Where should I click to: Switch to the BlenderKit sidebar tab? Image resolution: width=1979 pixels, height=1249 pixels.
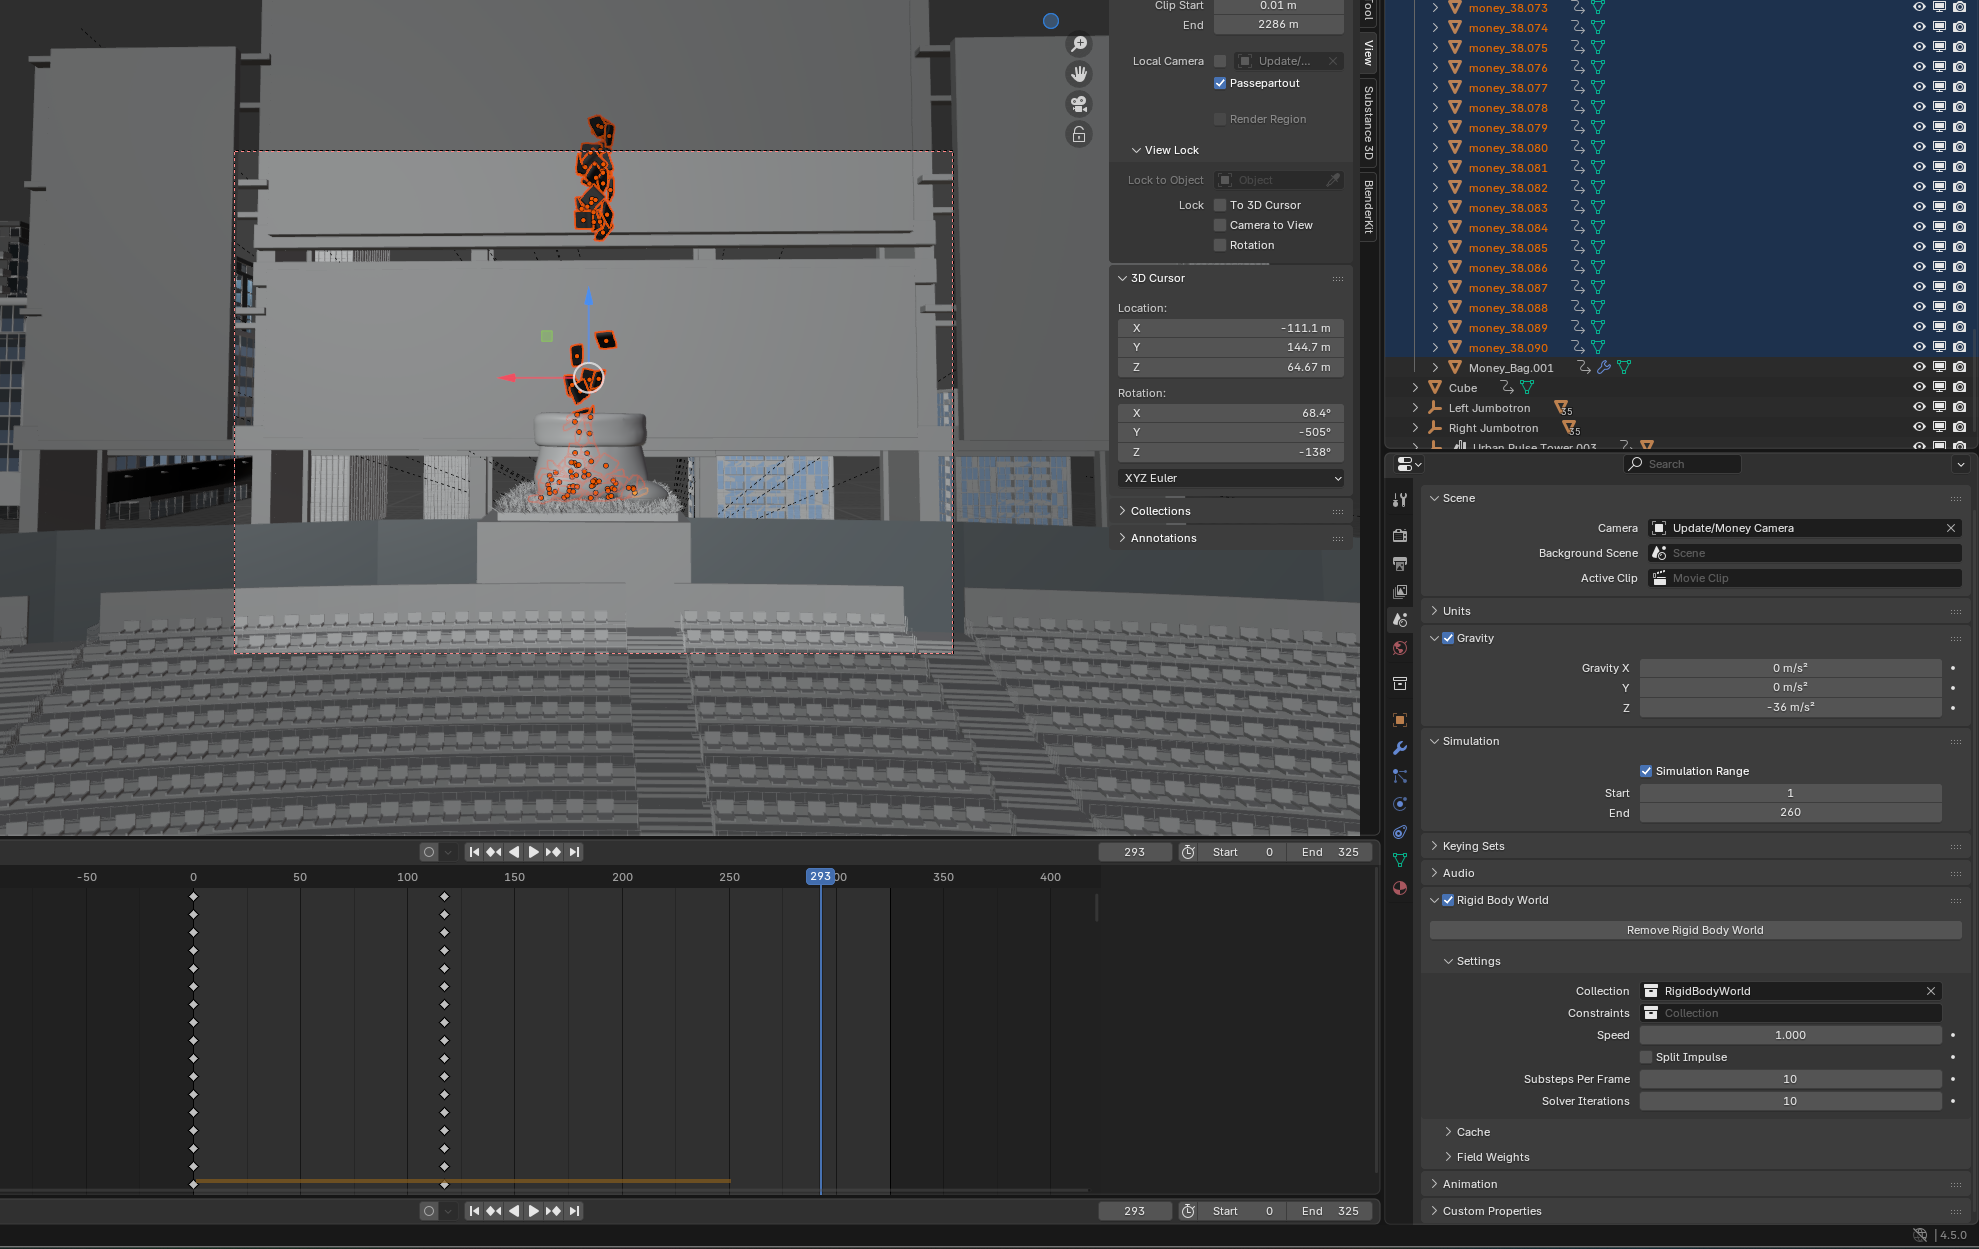(x=1368, y=207)
